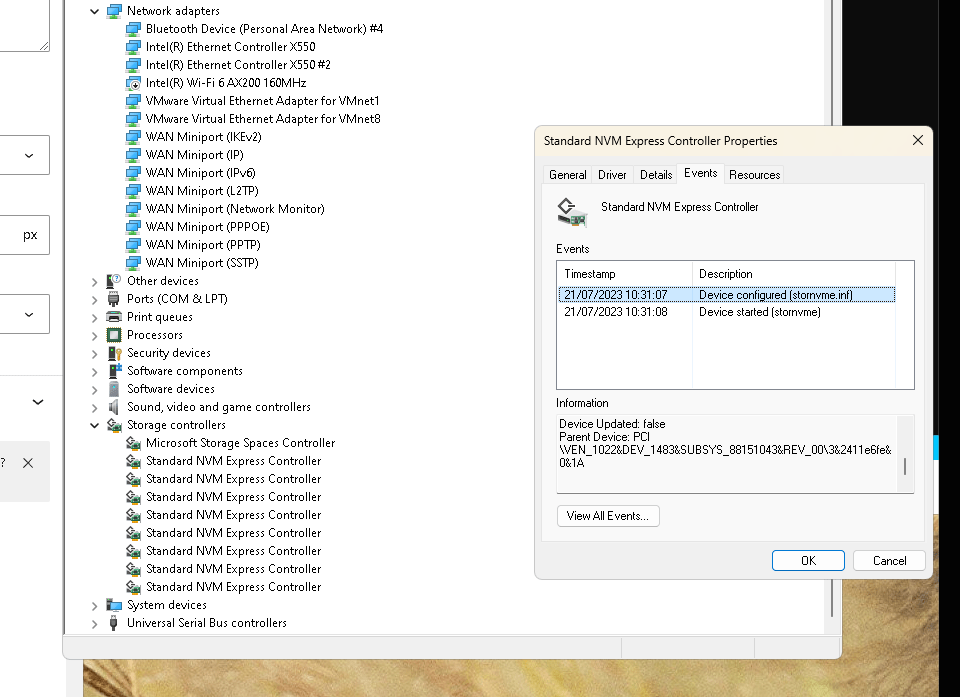Click the Information box scrollbar thumb
The height and width of the screenshot is (697, 960).
pyautogui.click(x=905, y=466)
